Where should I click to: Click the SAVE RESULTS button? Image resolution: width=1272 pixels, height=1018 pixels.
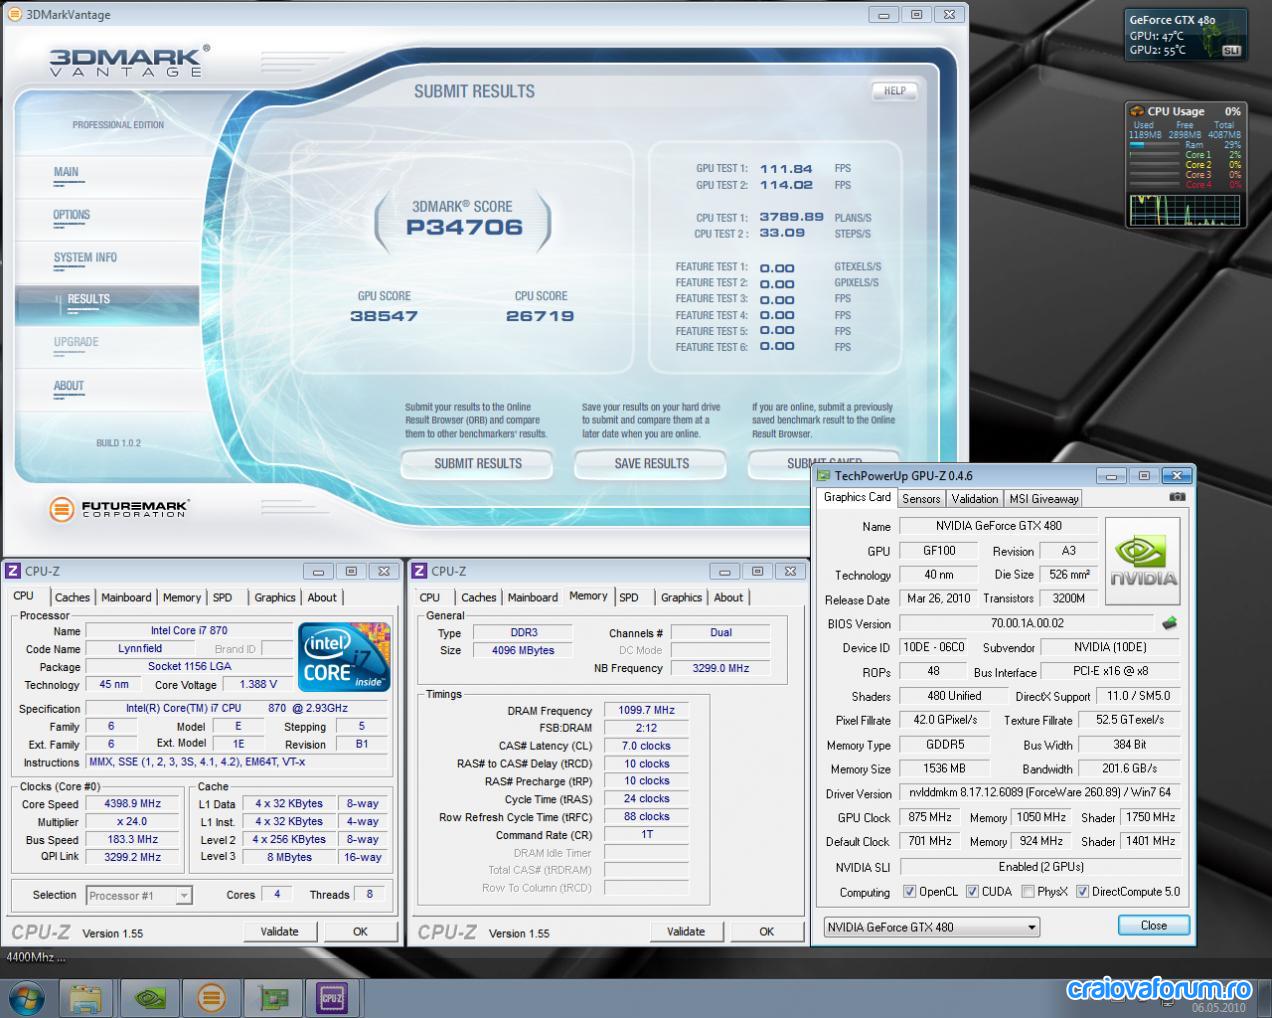[651, 464]
